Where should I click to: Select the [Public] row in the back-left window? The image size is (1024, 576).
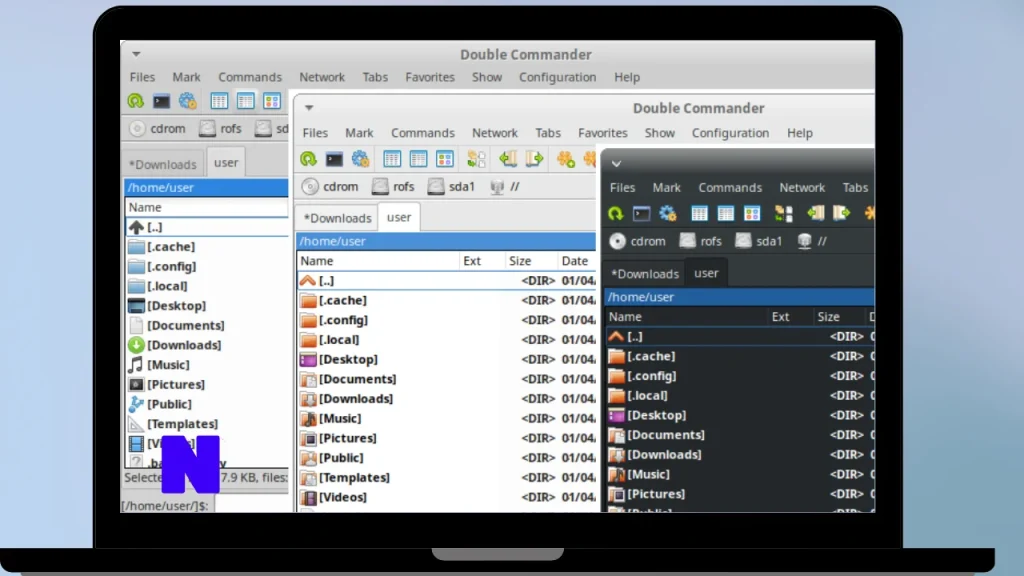206,404
